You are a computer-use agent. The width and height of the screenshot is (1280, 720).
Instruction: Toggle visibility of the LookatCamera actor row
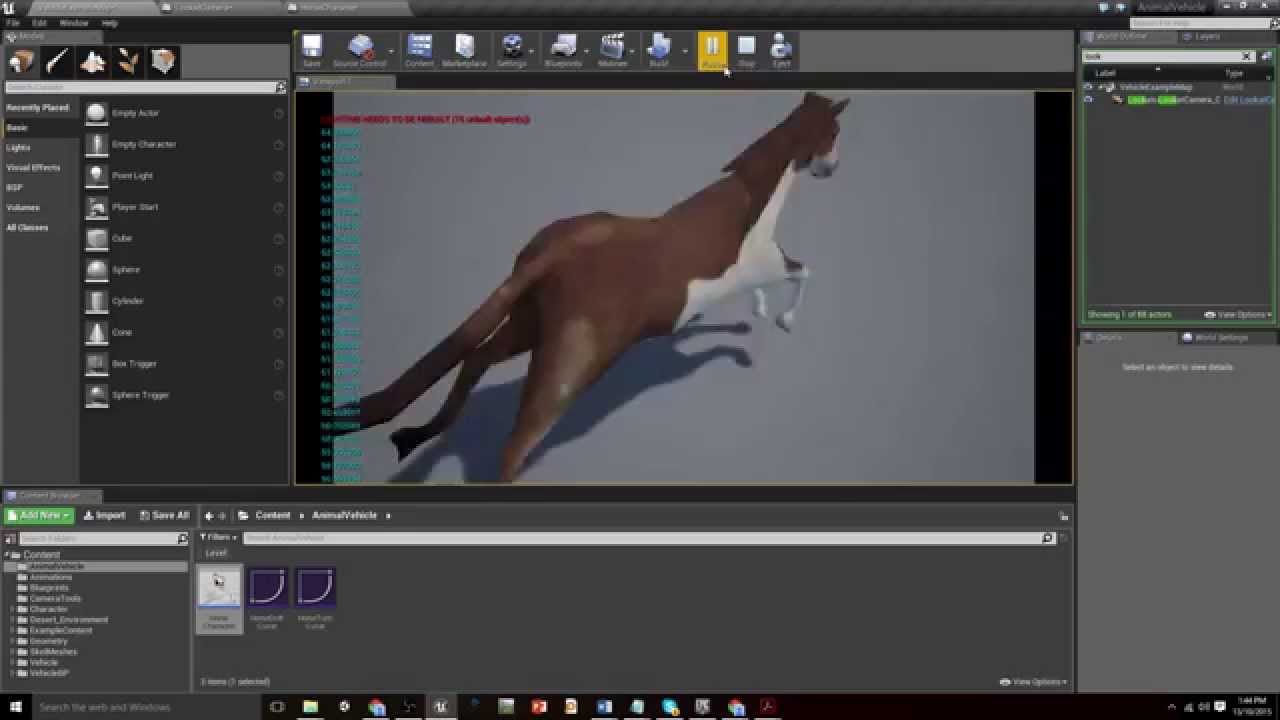point(1088,100)
